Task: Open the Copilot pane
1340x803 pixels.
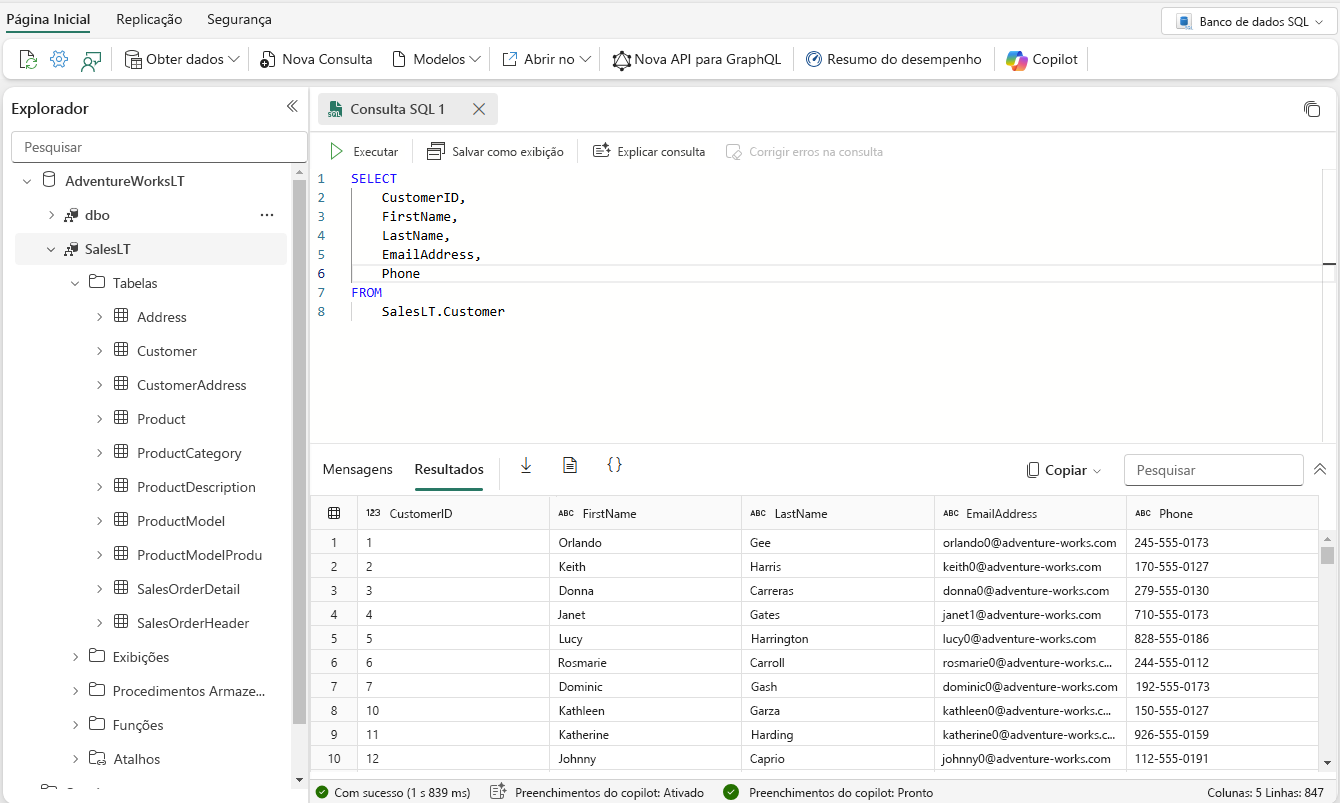Action: pyautogui.click(x=1042, y=60)
